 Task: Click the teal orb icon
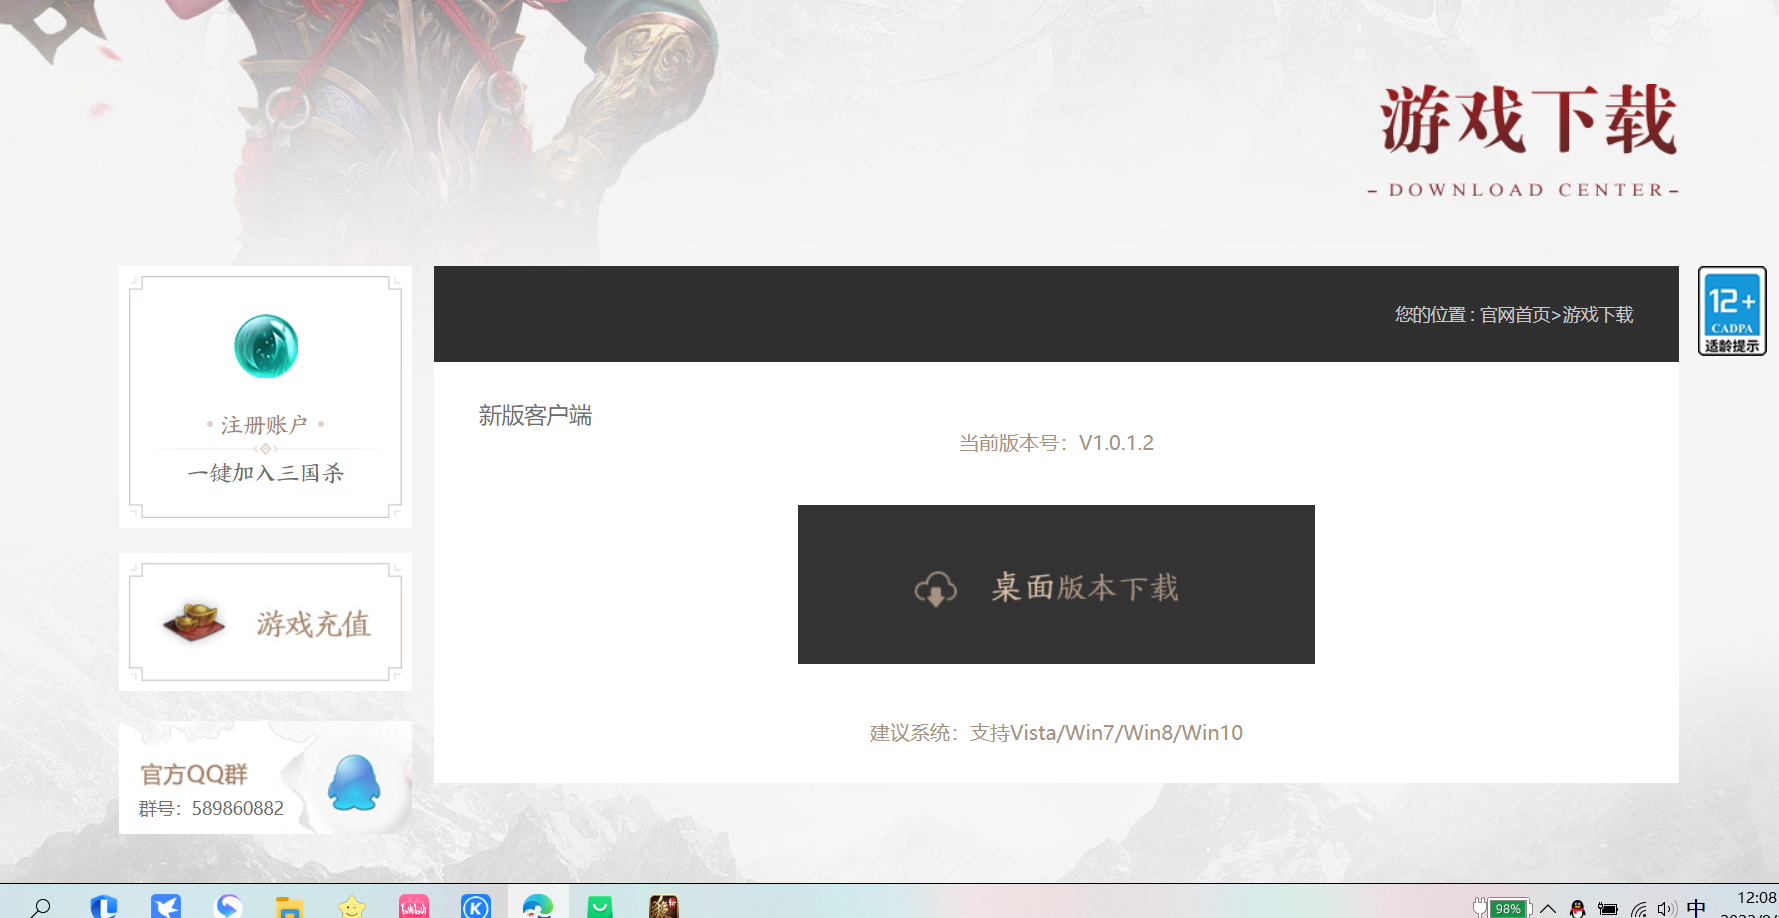tap(266, 346)
